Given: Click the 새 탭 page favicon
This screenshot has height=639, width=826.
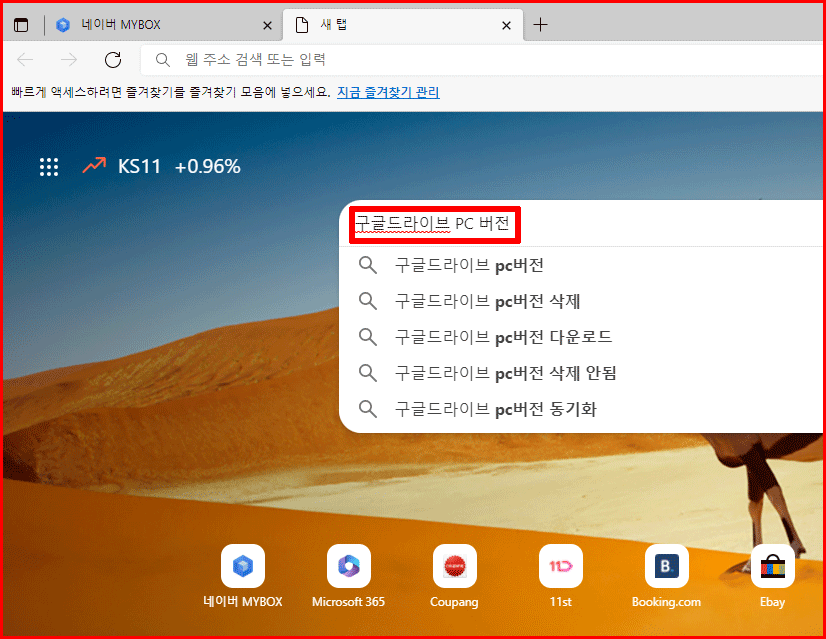Looking at the screenshot, I should (302, 25).
